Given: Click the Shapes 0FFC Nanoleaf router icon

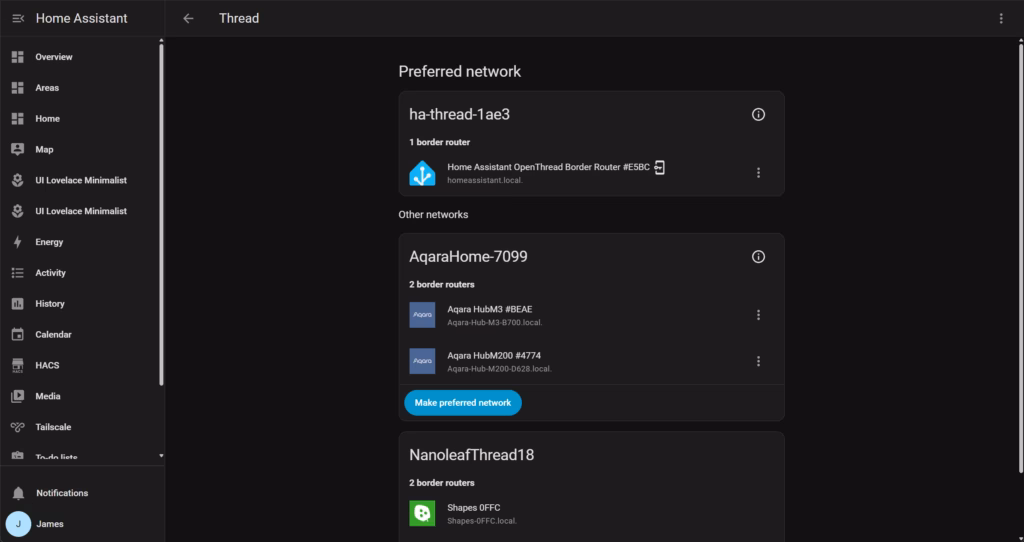Looking at the screenshot, I should click(422, 513).
